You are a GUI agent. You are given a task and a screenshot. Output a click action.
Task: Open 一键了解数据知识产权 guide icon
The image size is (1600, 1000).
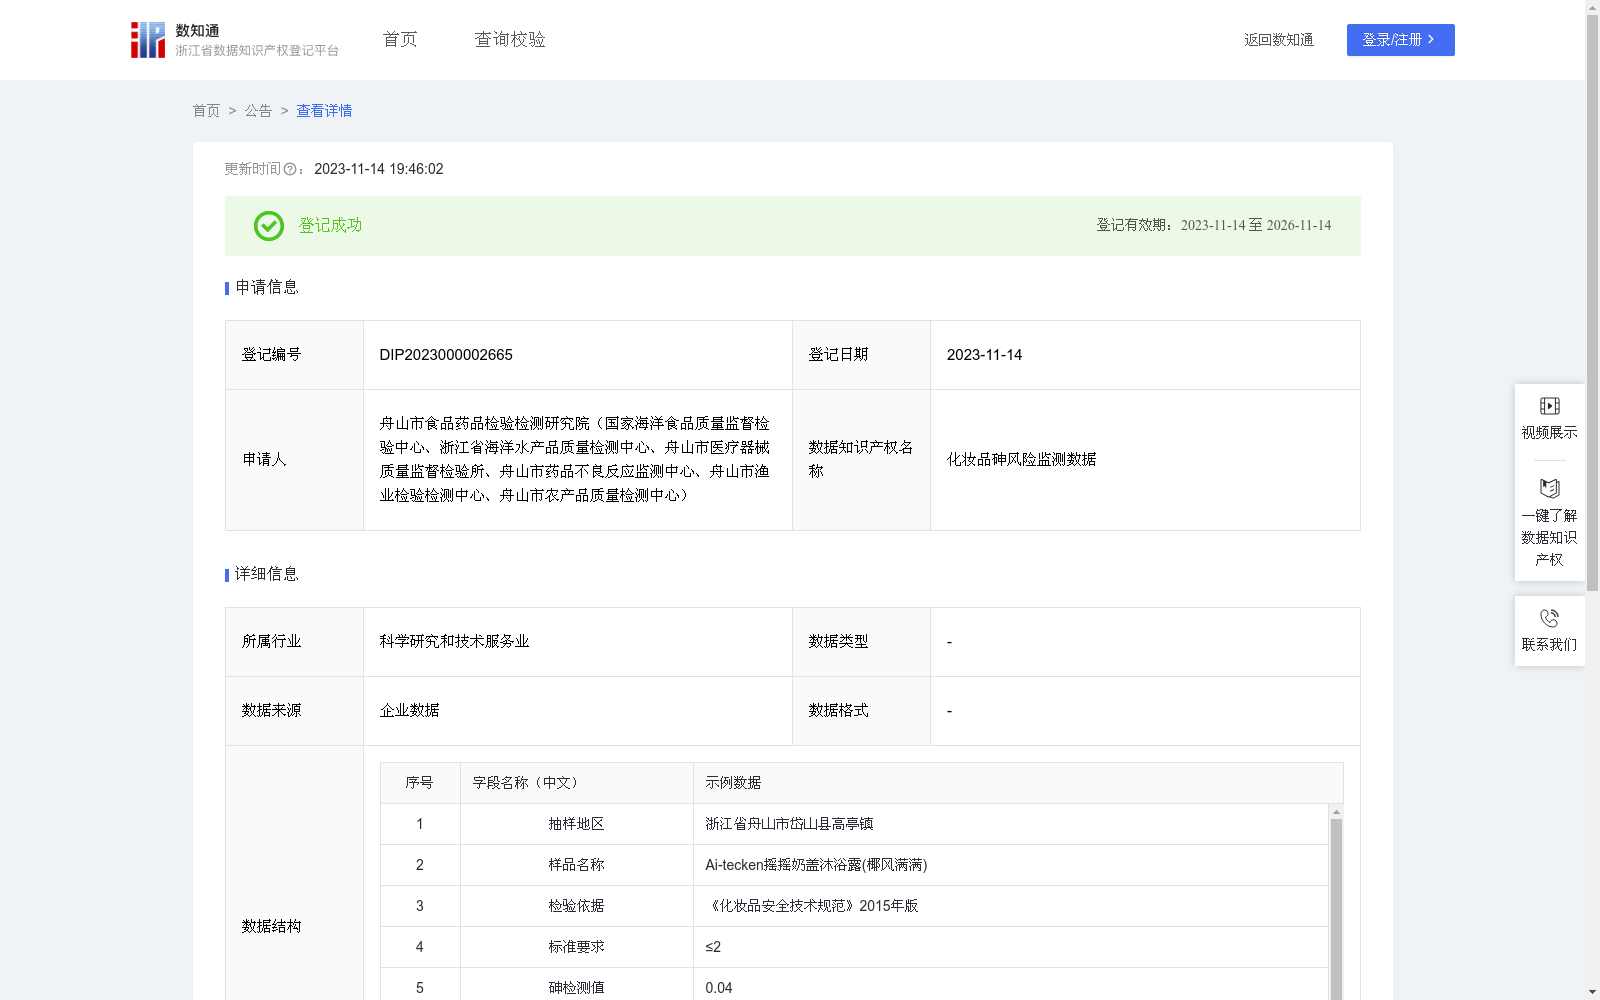tap(1549, 488)
